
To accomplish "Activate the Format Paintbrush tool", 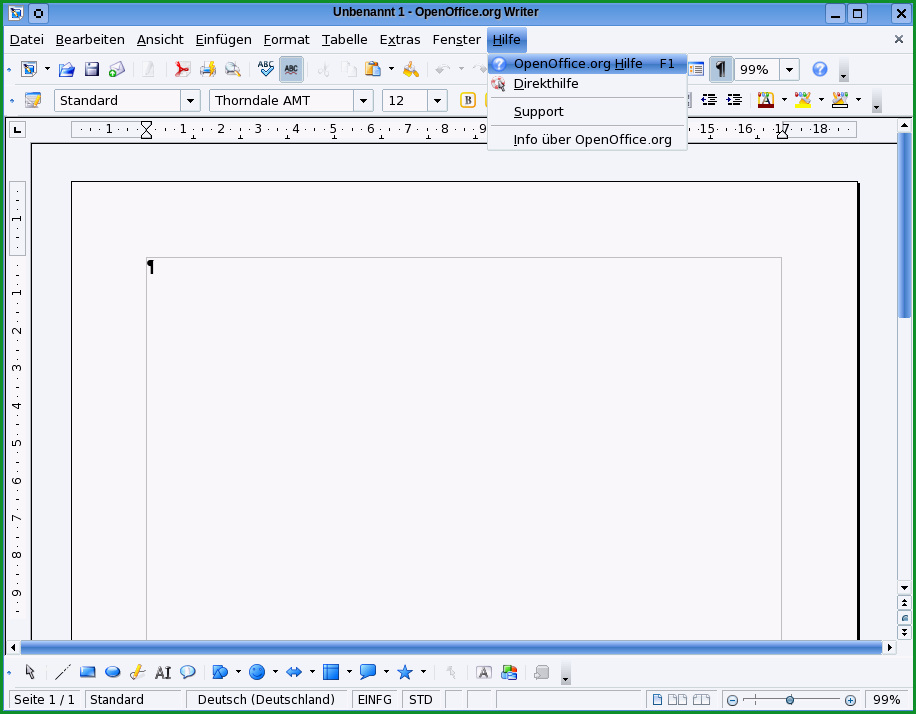I will (411, 70).
